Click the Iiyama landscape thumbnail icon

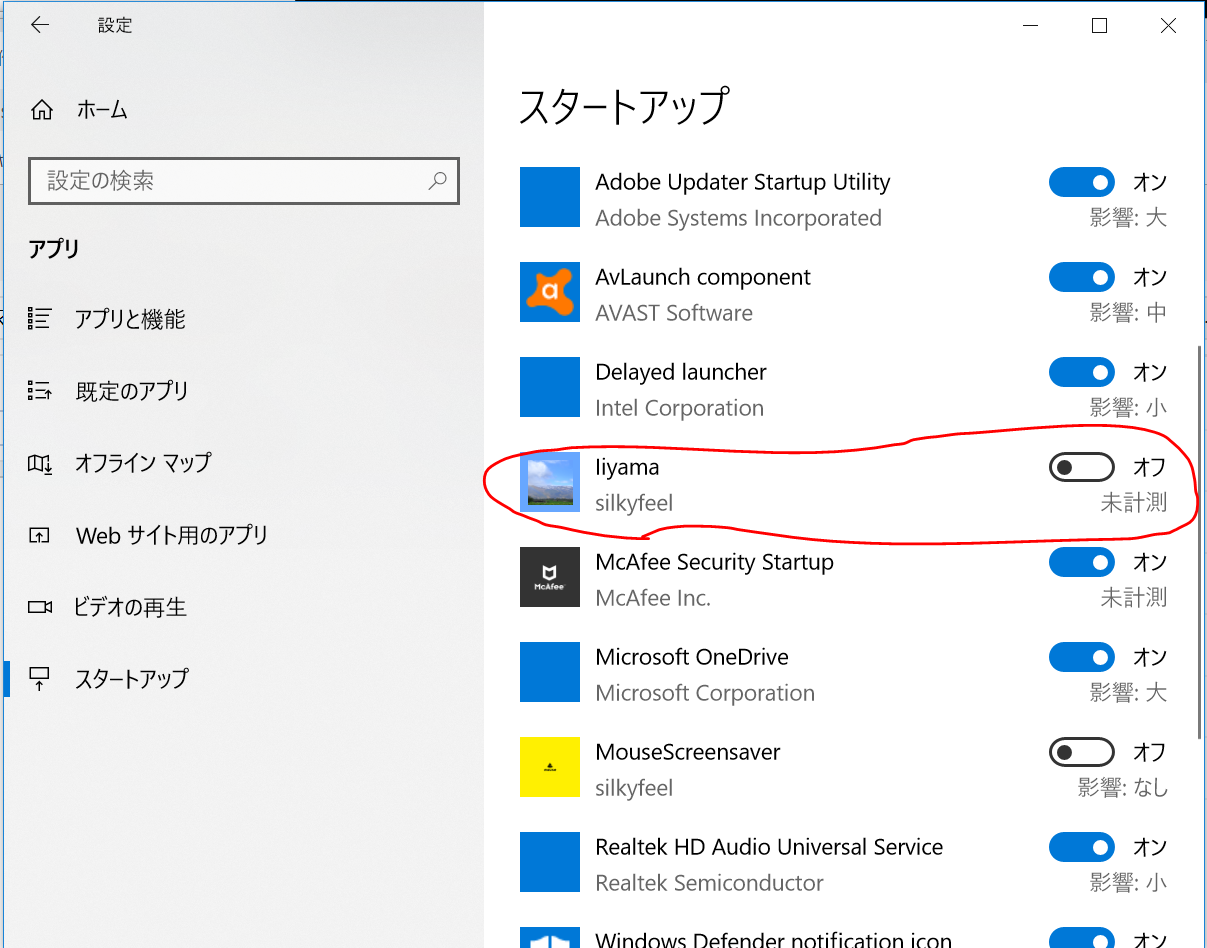(550, 482)
